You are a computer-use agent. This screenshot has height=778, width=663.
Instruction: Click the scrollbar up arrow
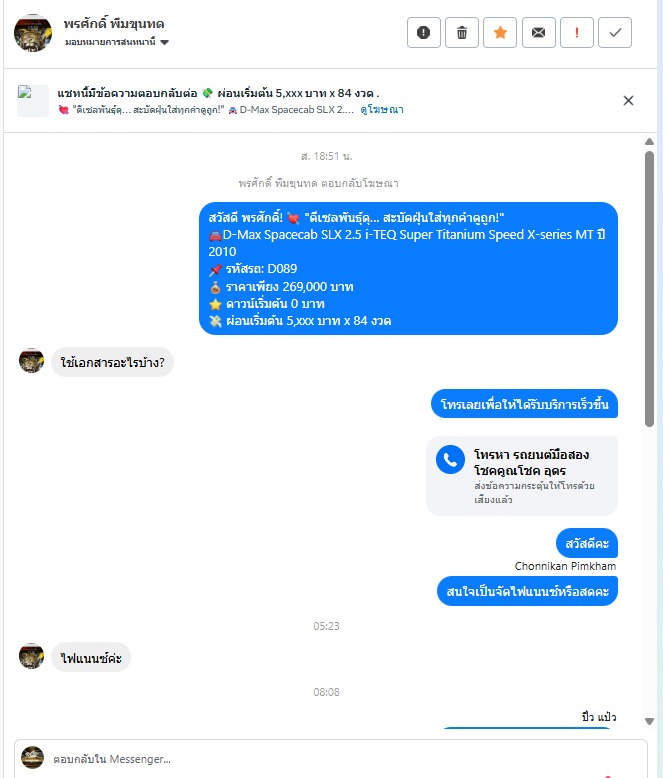(x=649, y=141)
